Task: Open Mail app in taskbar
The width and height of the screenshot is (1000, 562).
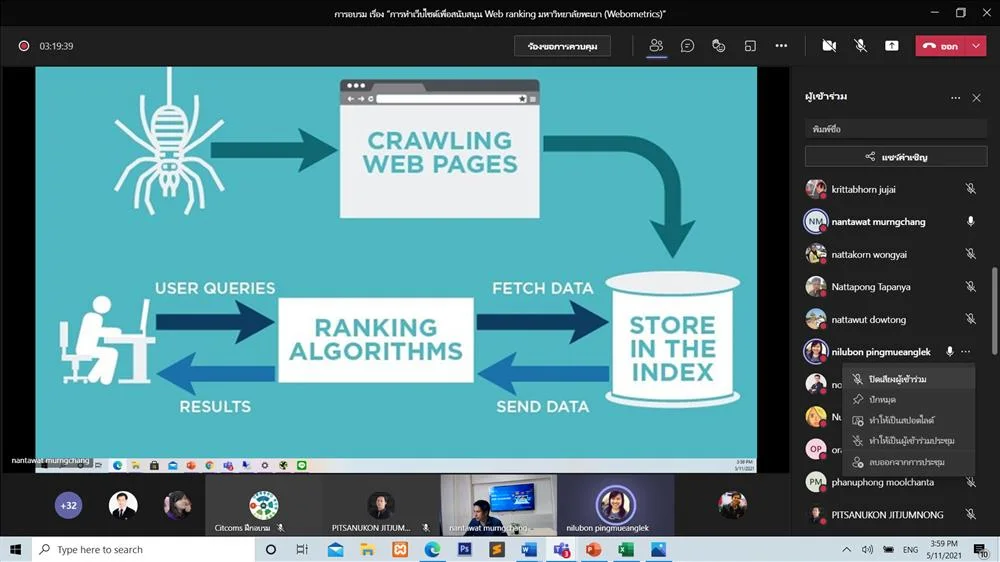Action: (x=335, y=549)
